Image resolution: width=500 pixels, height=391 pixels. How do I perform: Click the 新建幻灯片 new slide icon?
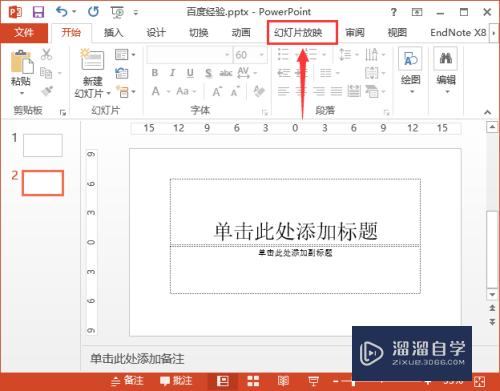pos(92,60)
